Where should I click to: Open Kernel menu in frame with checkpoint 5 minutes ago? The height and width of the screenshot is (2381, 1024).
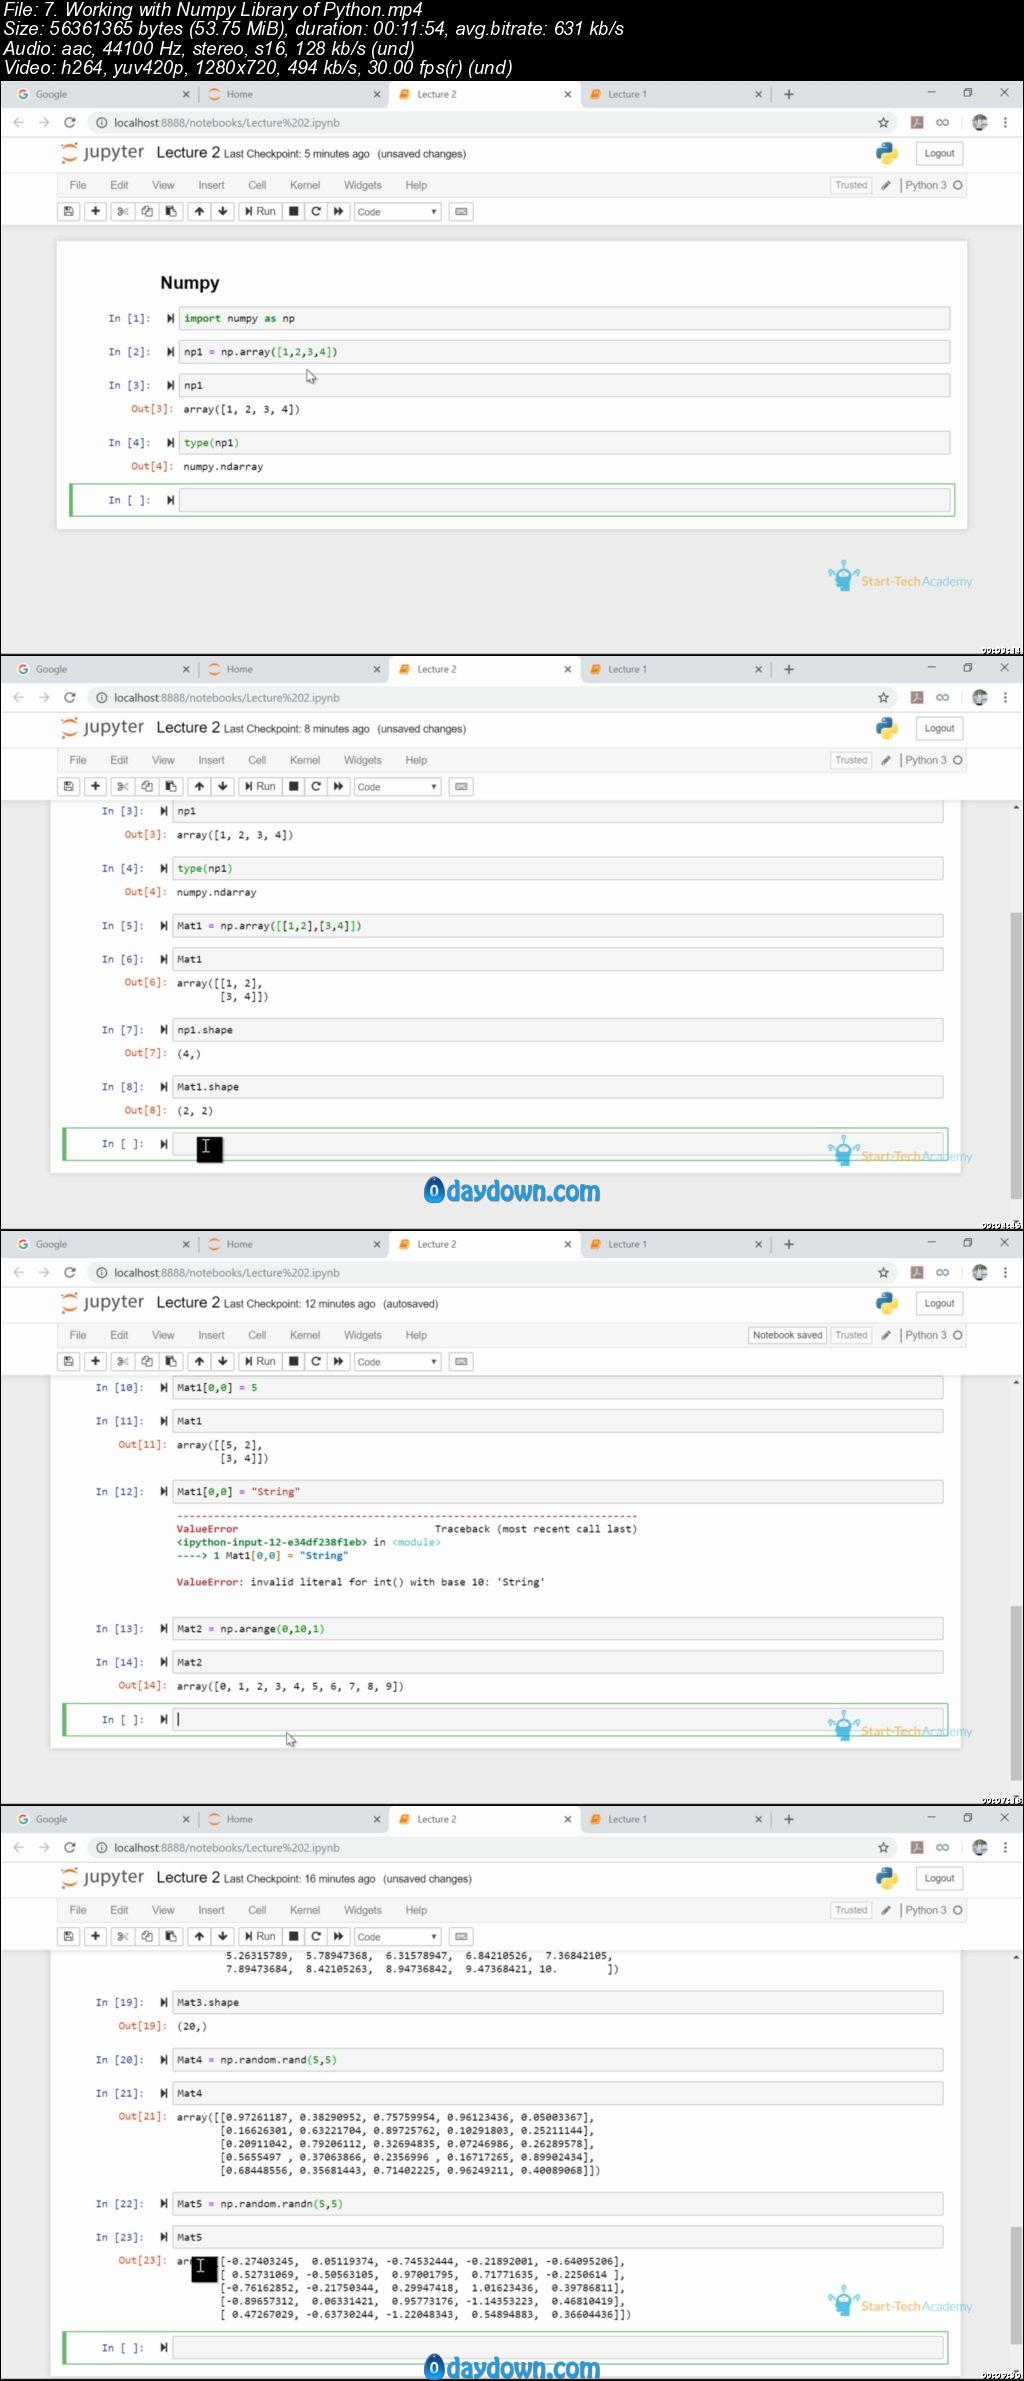tap(305, 185)
